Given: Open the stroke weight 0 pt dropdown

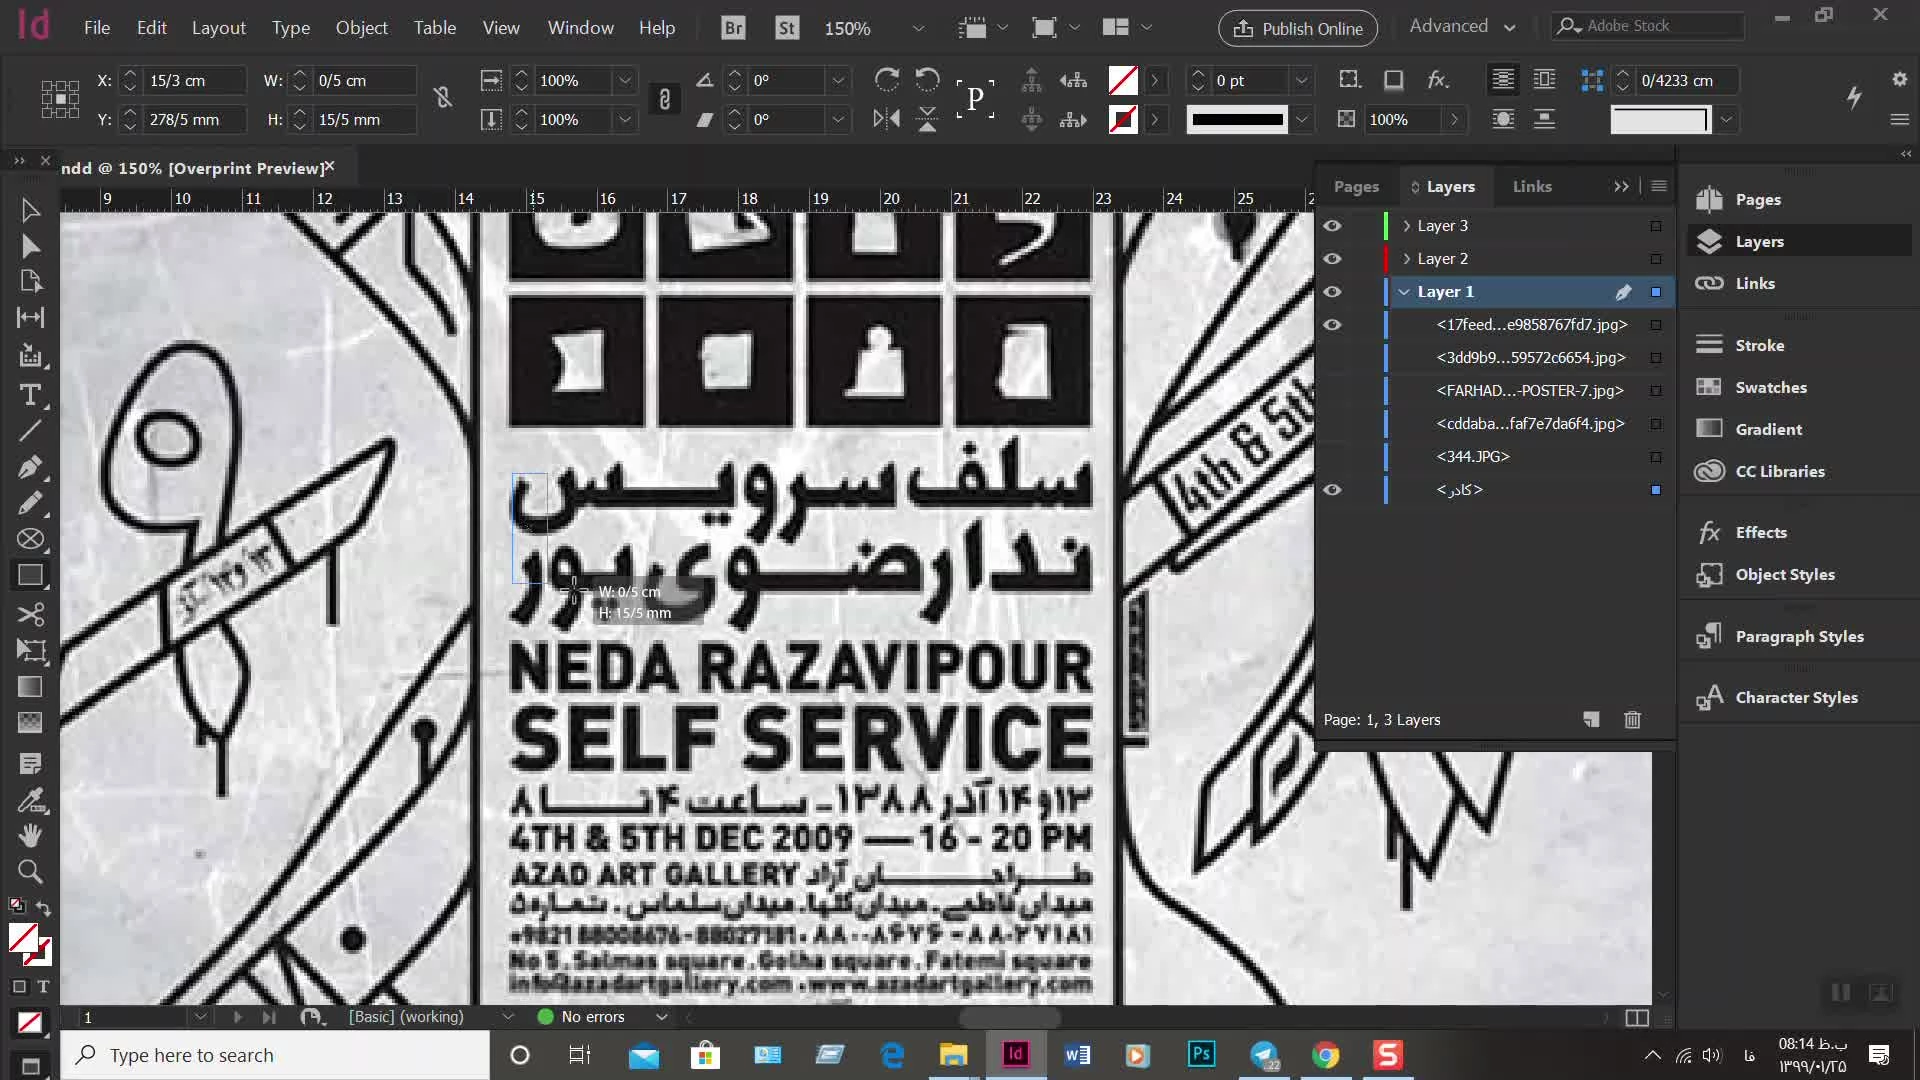Looking at the screenshot, I should tap(1301, 80).
